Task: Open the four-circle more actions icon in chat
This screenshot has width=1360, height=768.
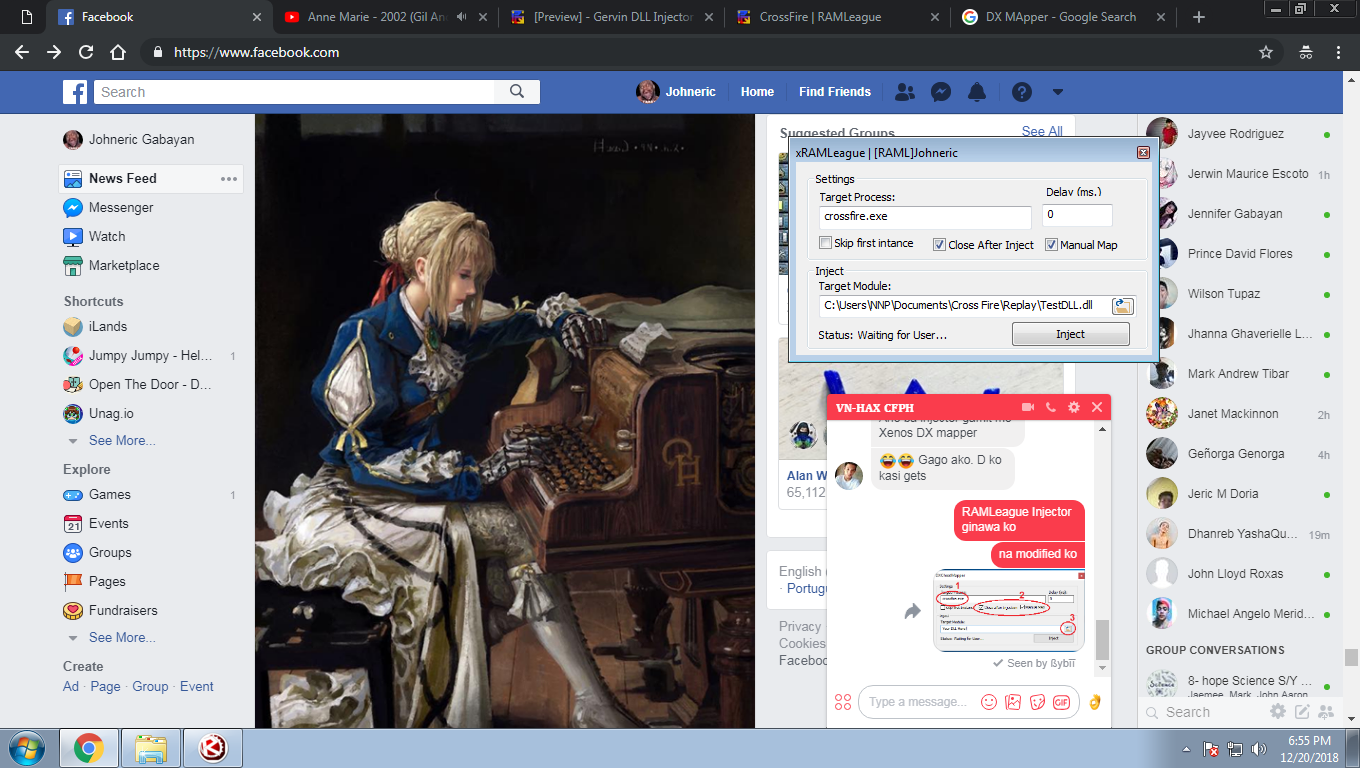Action: 843,702
